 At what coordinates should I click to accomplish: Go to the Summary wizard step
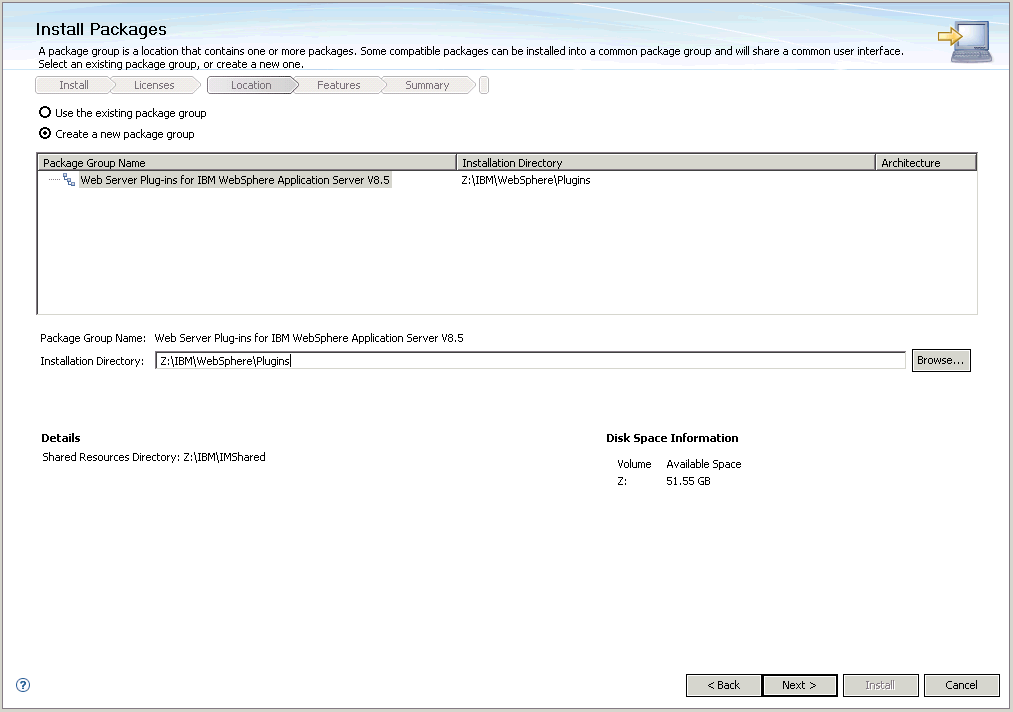coord(427,85)
